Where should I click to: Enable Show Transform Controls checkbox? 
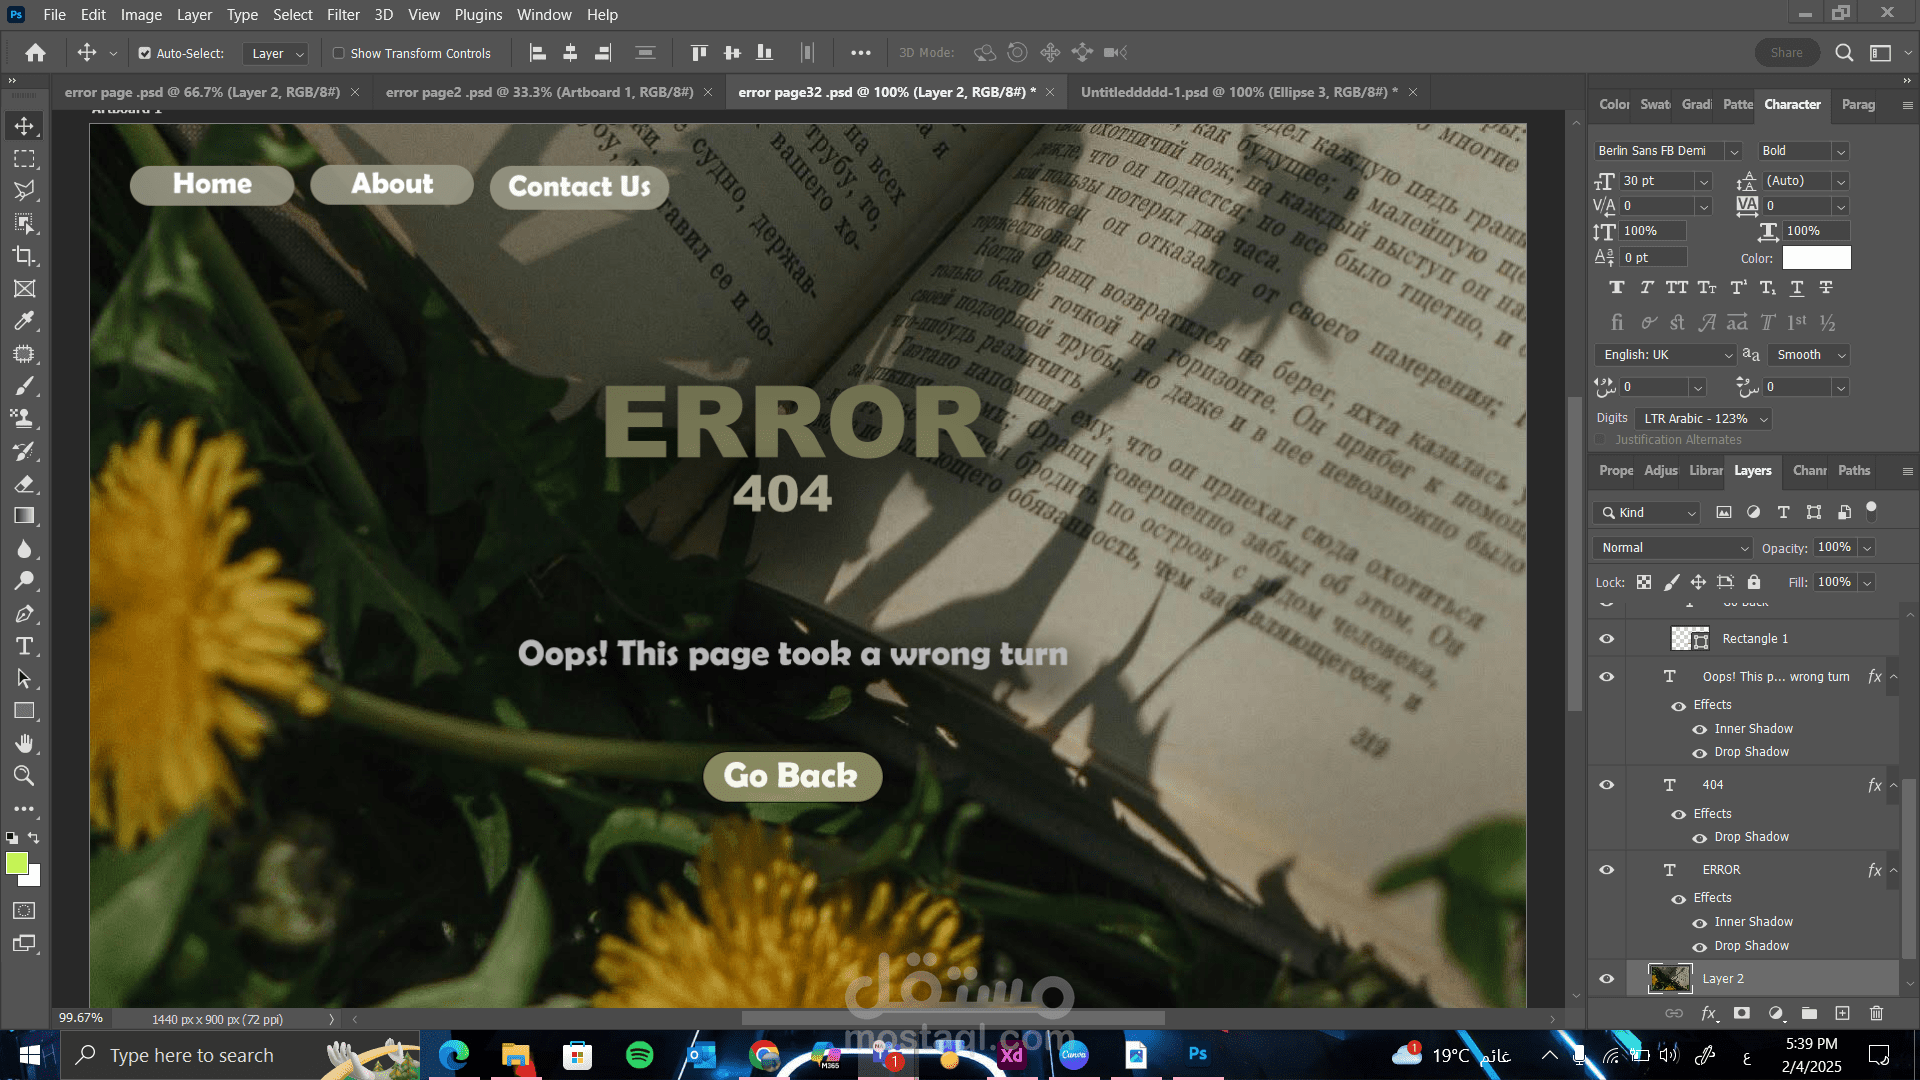338,54
